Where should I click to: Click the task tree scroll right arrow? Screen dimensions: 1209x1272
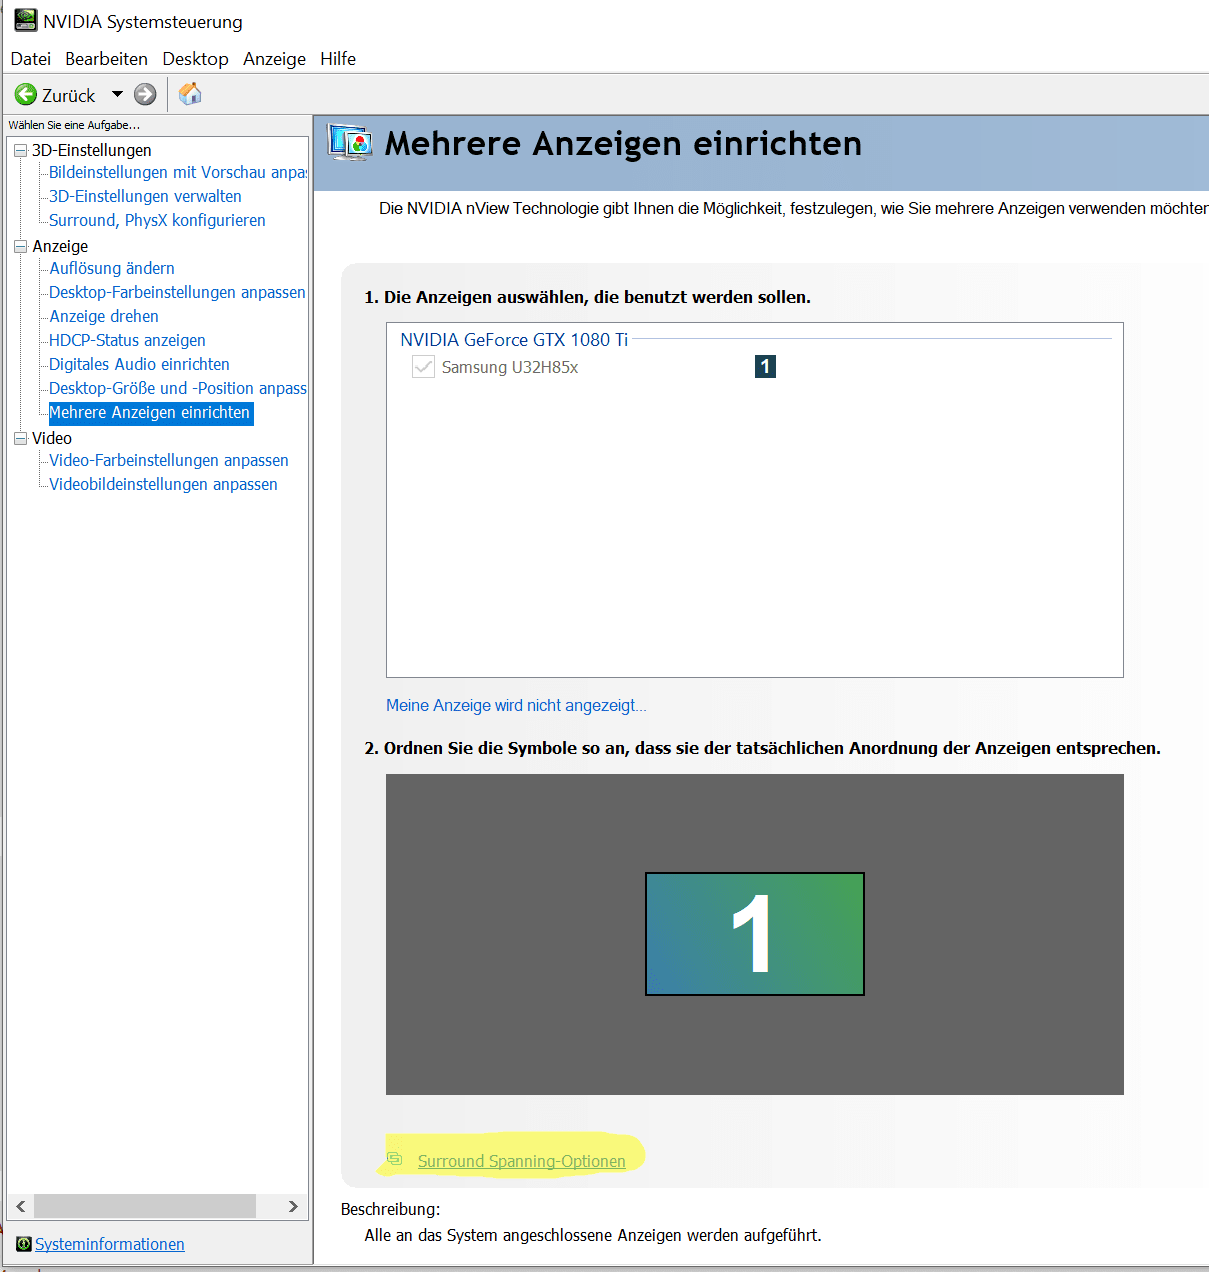(x=293, y=1206)
